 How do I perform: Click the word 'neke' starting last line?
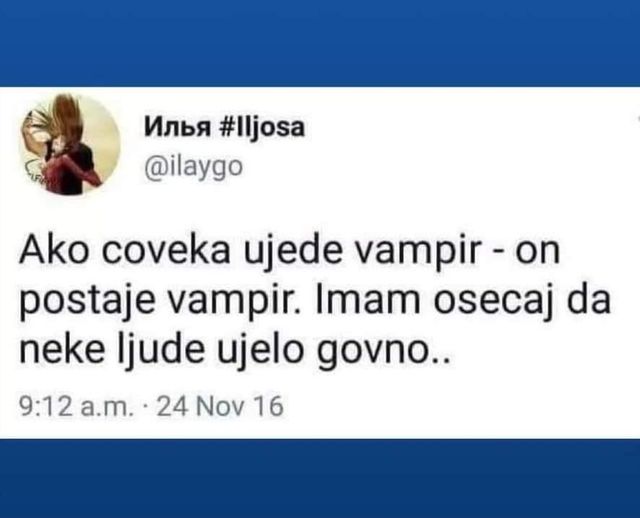(x=61, y=350)
